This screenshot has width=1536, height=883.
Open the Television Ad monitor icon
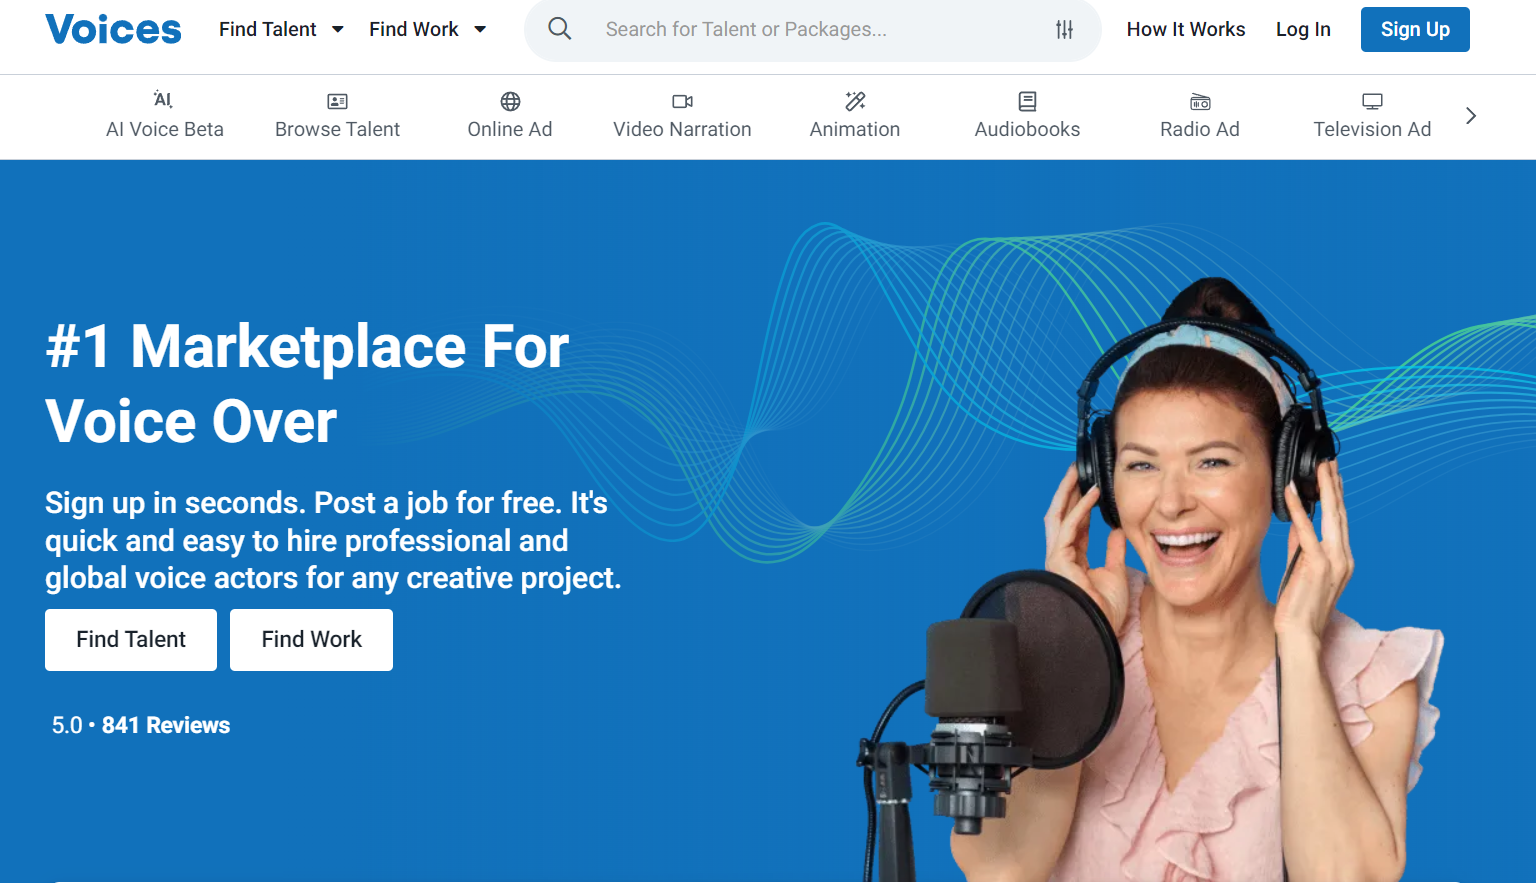pos(1372,101)
